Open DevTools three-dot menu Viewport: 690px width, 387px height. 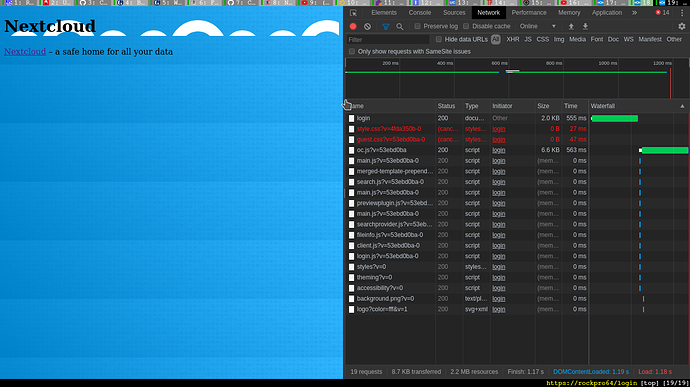(x=682, y=13)
